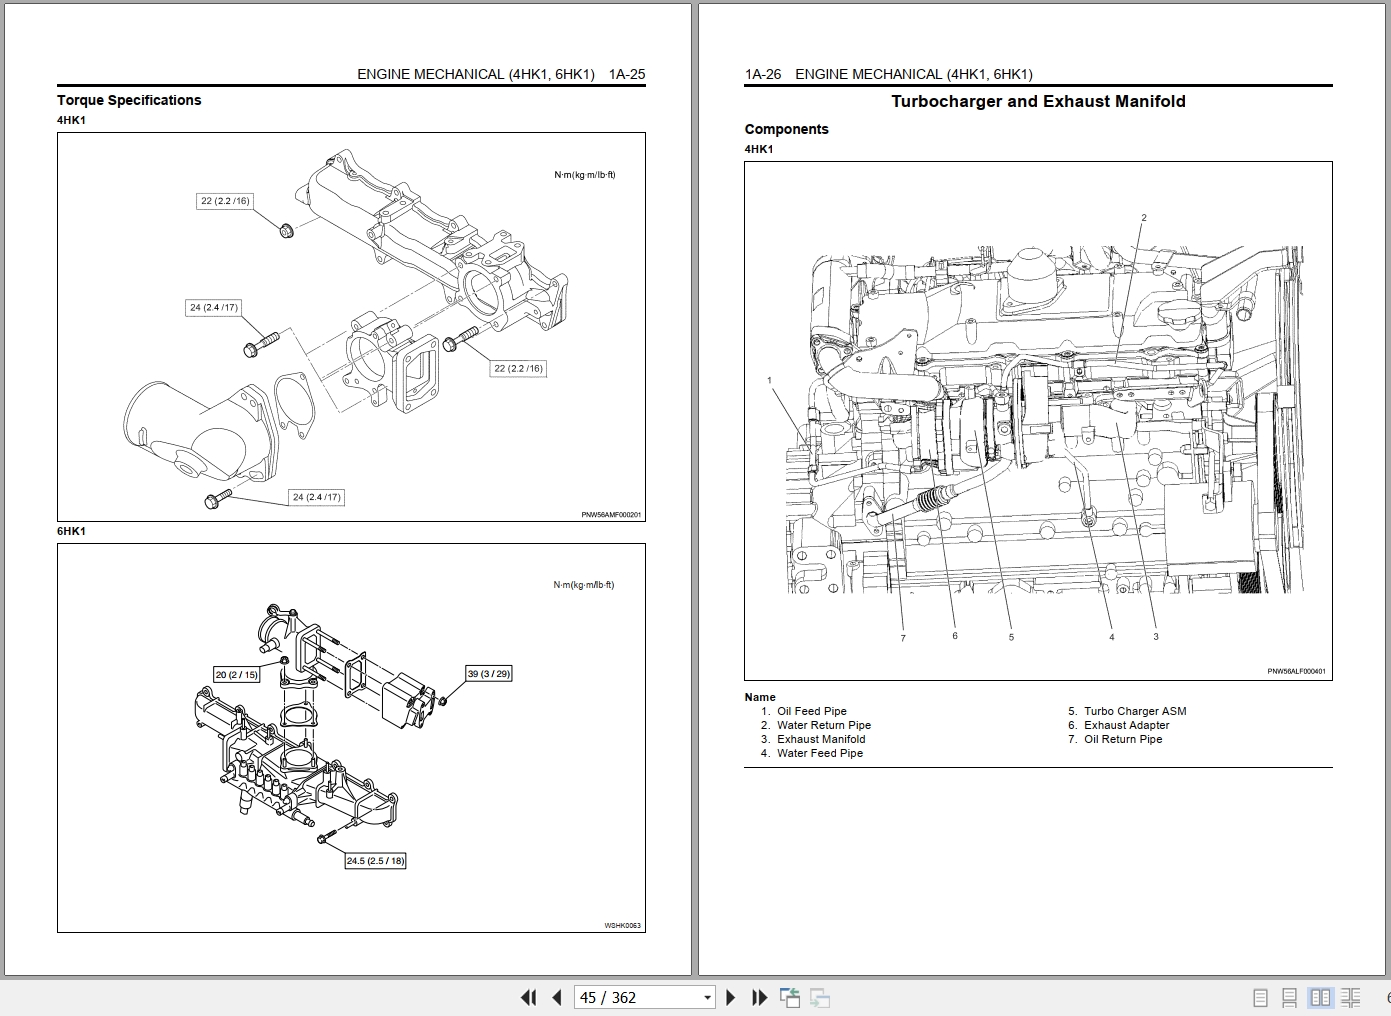This screenshot has width=1391, height=1016.
Task: Toggle the facing pages layout off
Action: coord(1321,998)
